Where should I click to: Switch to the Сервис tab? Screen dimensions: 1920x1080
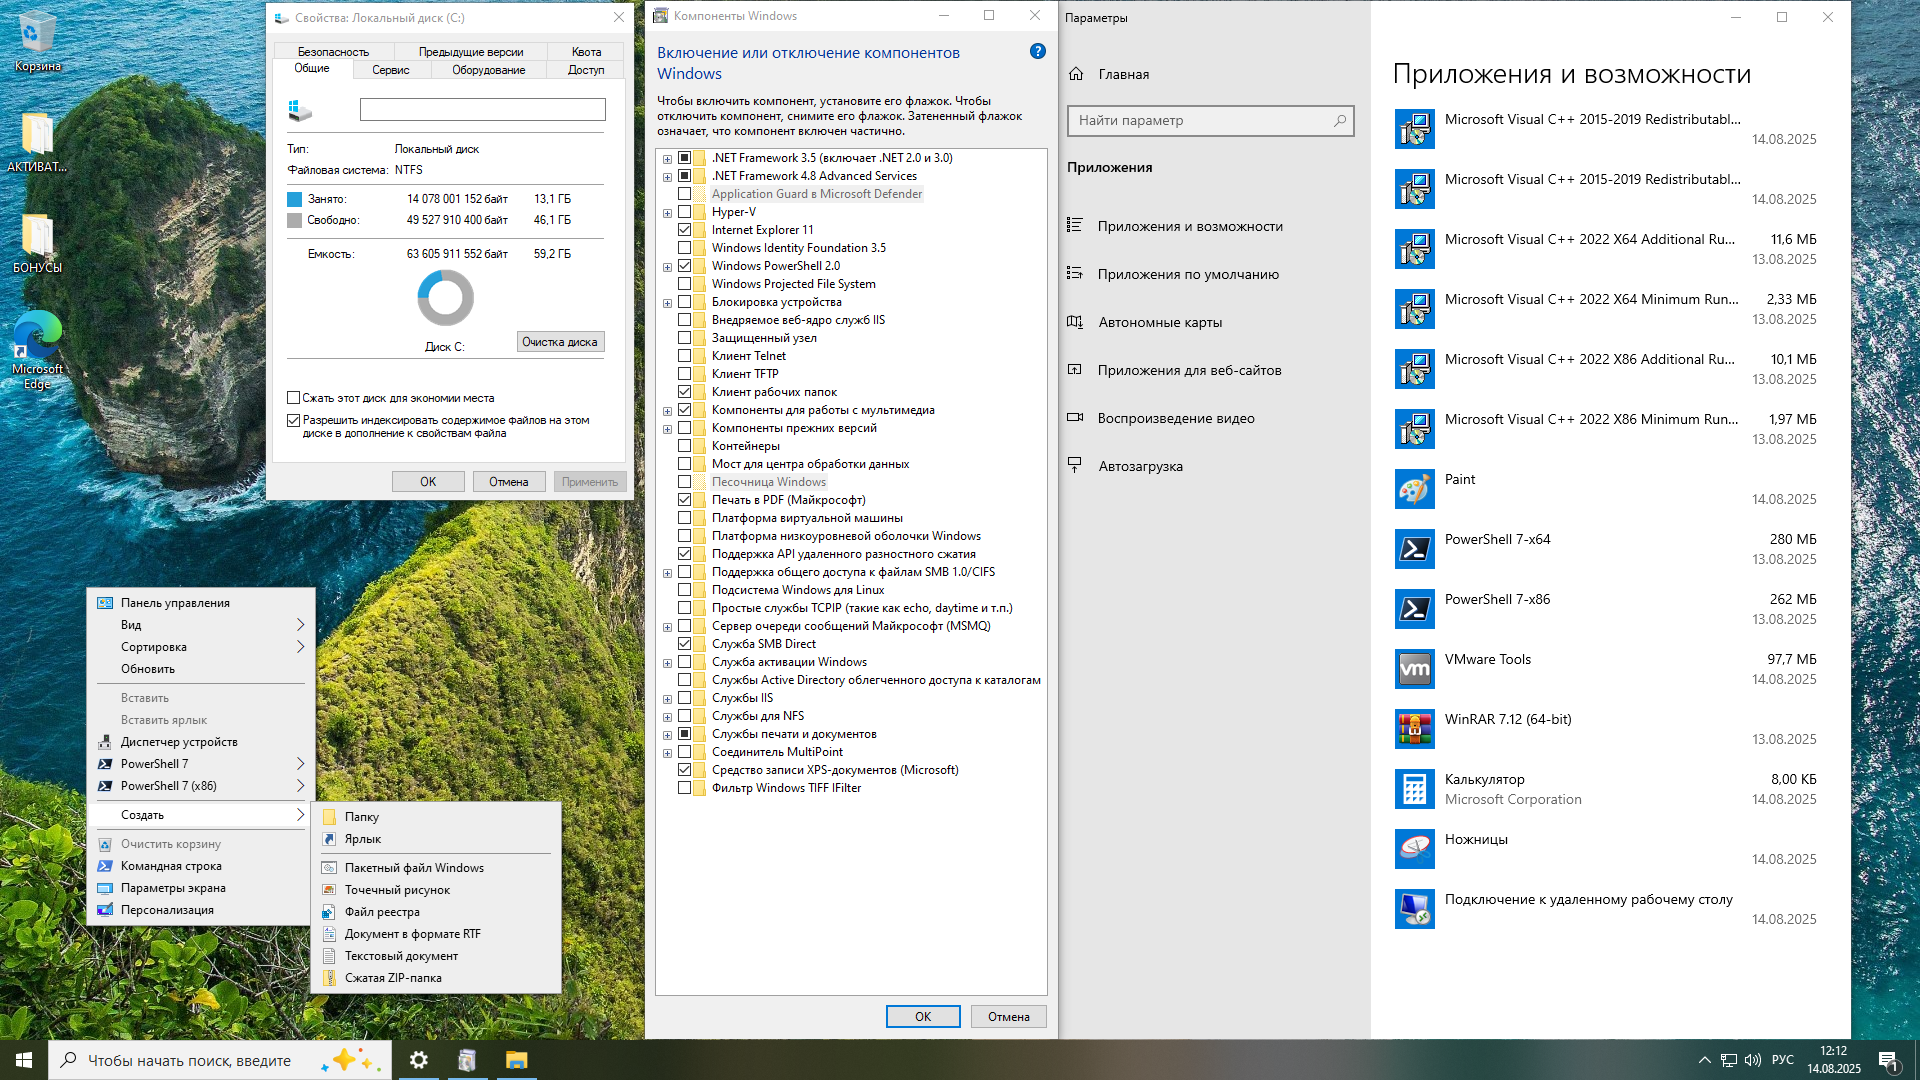[x=390, y=70]
